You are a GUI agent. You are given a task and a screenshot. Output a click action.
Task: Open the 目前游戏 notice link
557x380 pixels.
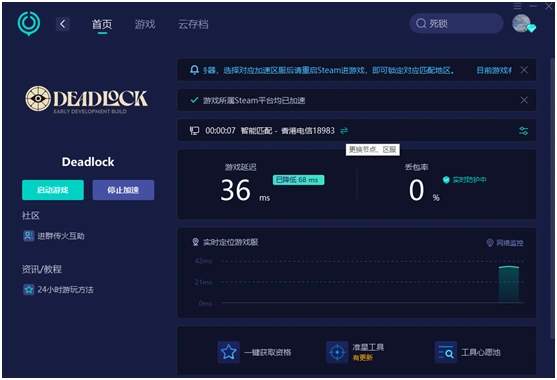coord(494,70)
